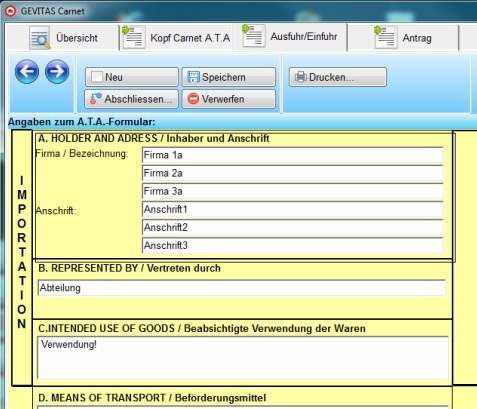Viewport: 477px width, 409px height.
Task: Click 'Angaben zum A.T.A.-Formular:' heading
Action: 82,122
